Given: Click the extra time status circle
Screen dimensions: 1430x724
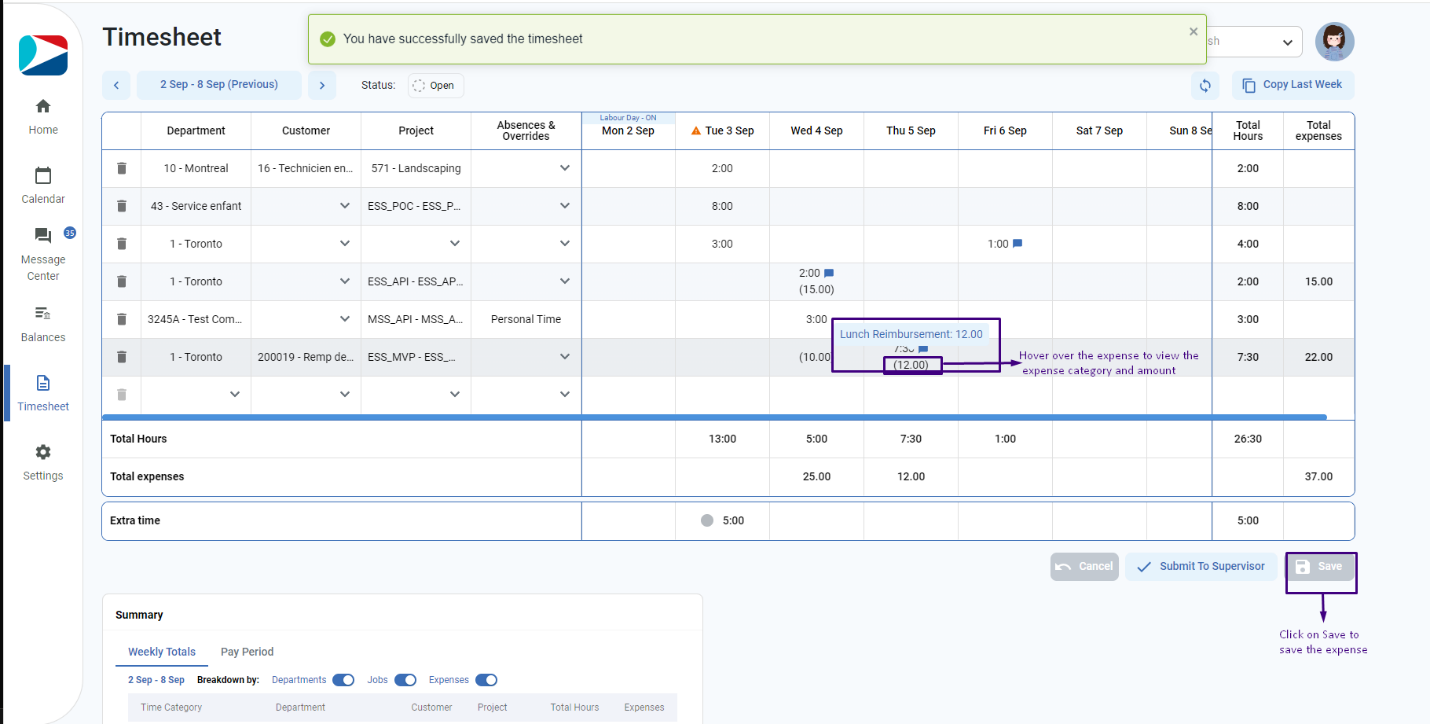Looking at the screenshot, I should (x=707, y=520).
